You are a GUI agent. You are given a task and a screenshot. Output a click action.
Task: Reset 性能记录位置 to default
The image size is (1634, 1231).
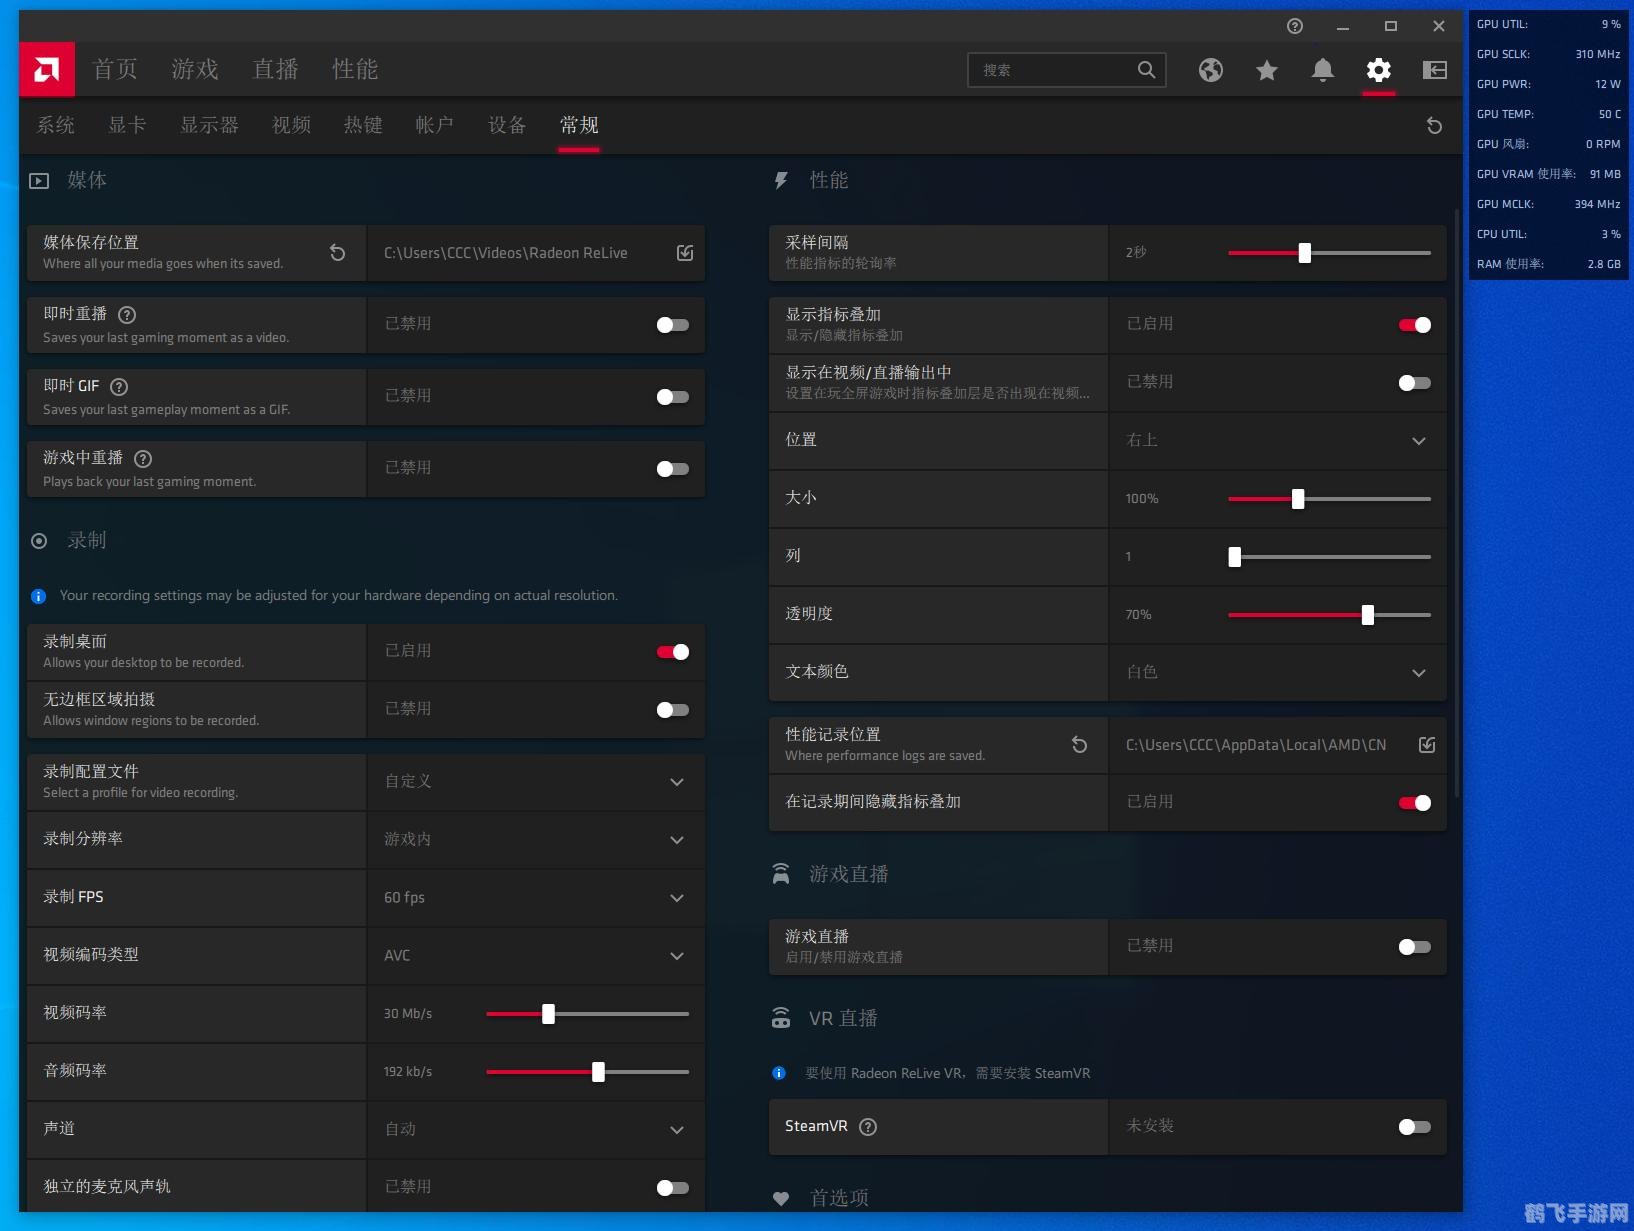[x=1079, y=745]
